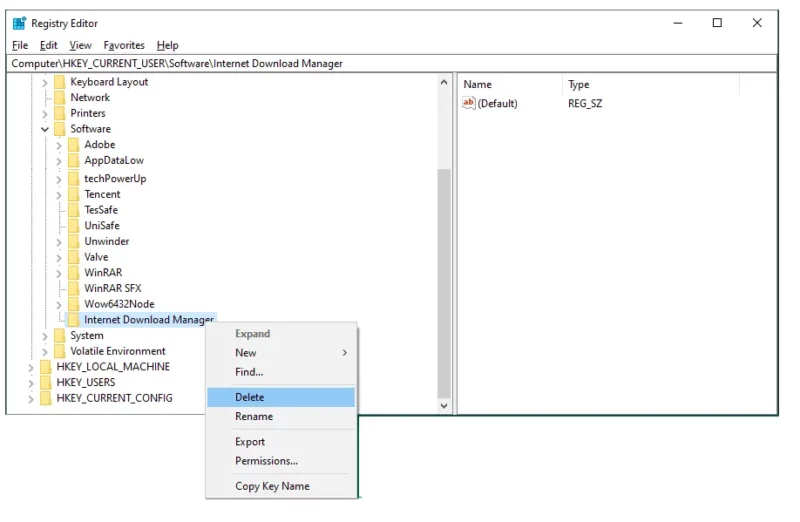Select the Internet Download Manager key label
The image size is (800, 522).
pyautogui.click(x=149, y=320)
